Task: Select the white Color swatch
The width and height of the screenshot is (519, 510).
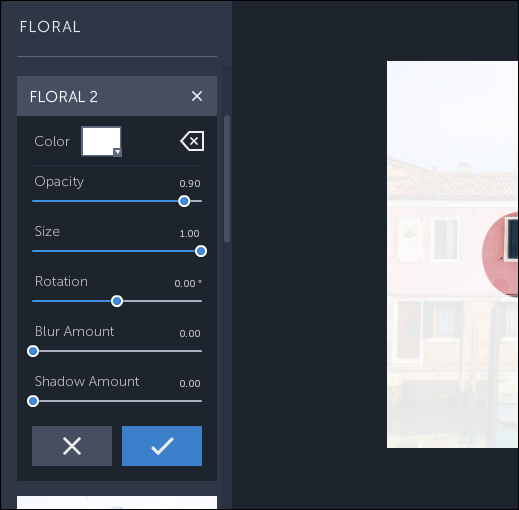Action: (101, 141)
